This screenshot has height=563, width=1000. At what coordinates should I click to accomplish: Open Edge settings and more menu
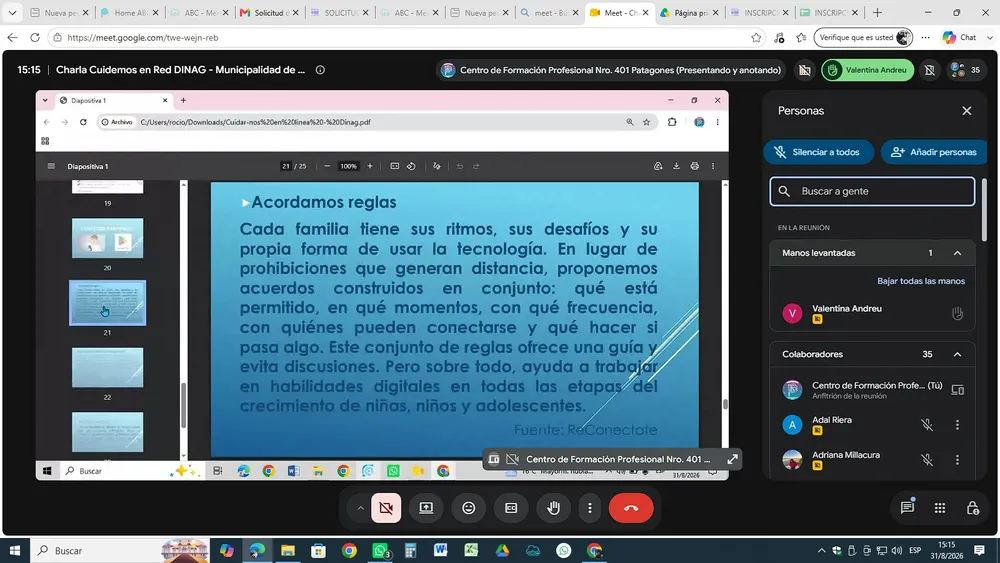[x=925, y=38]
